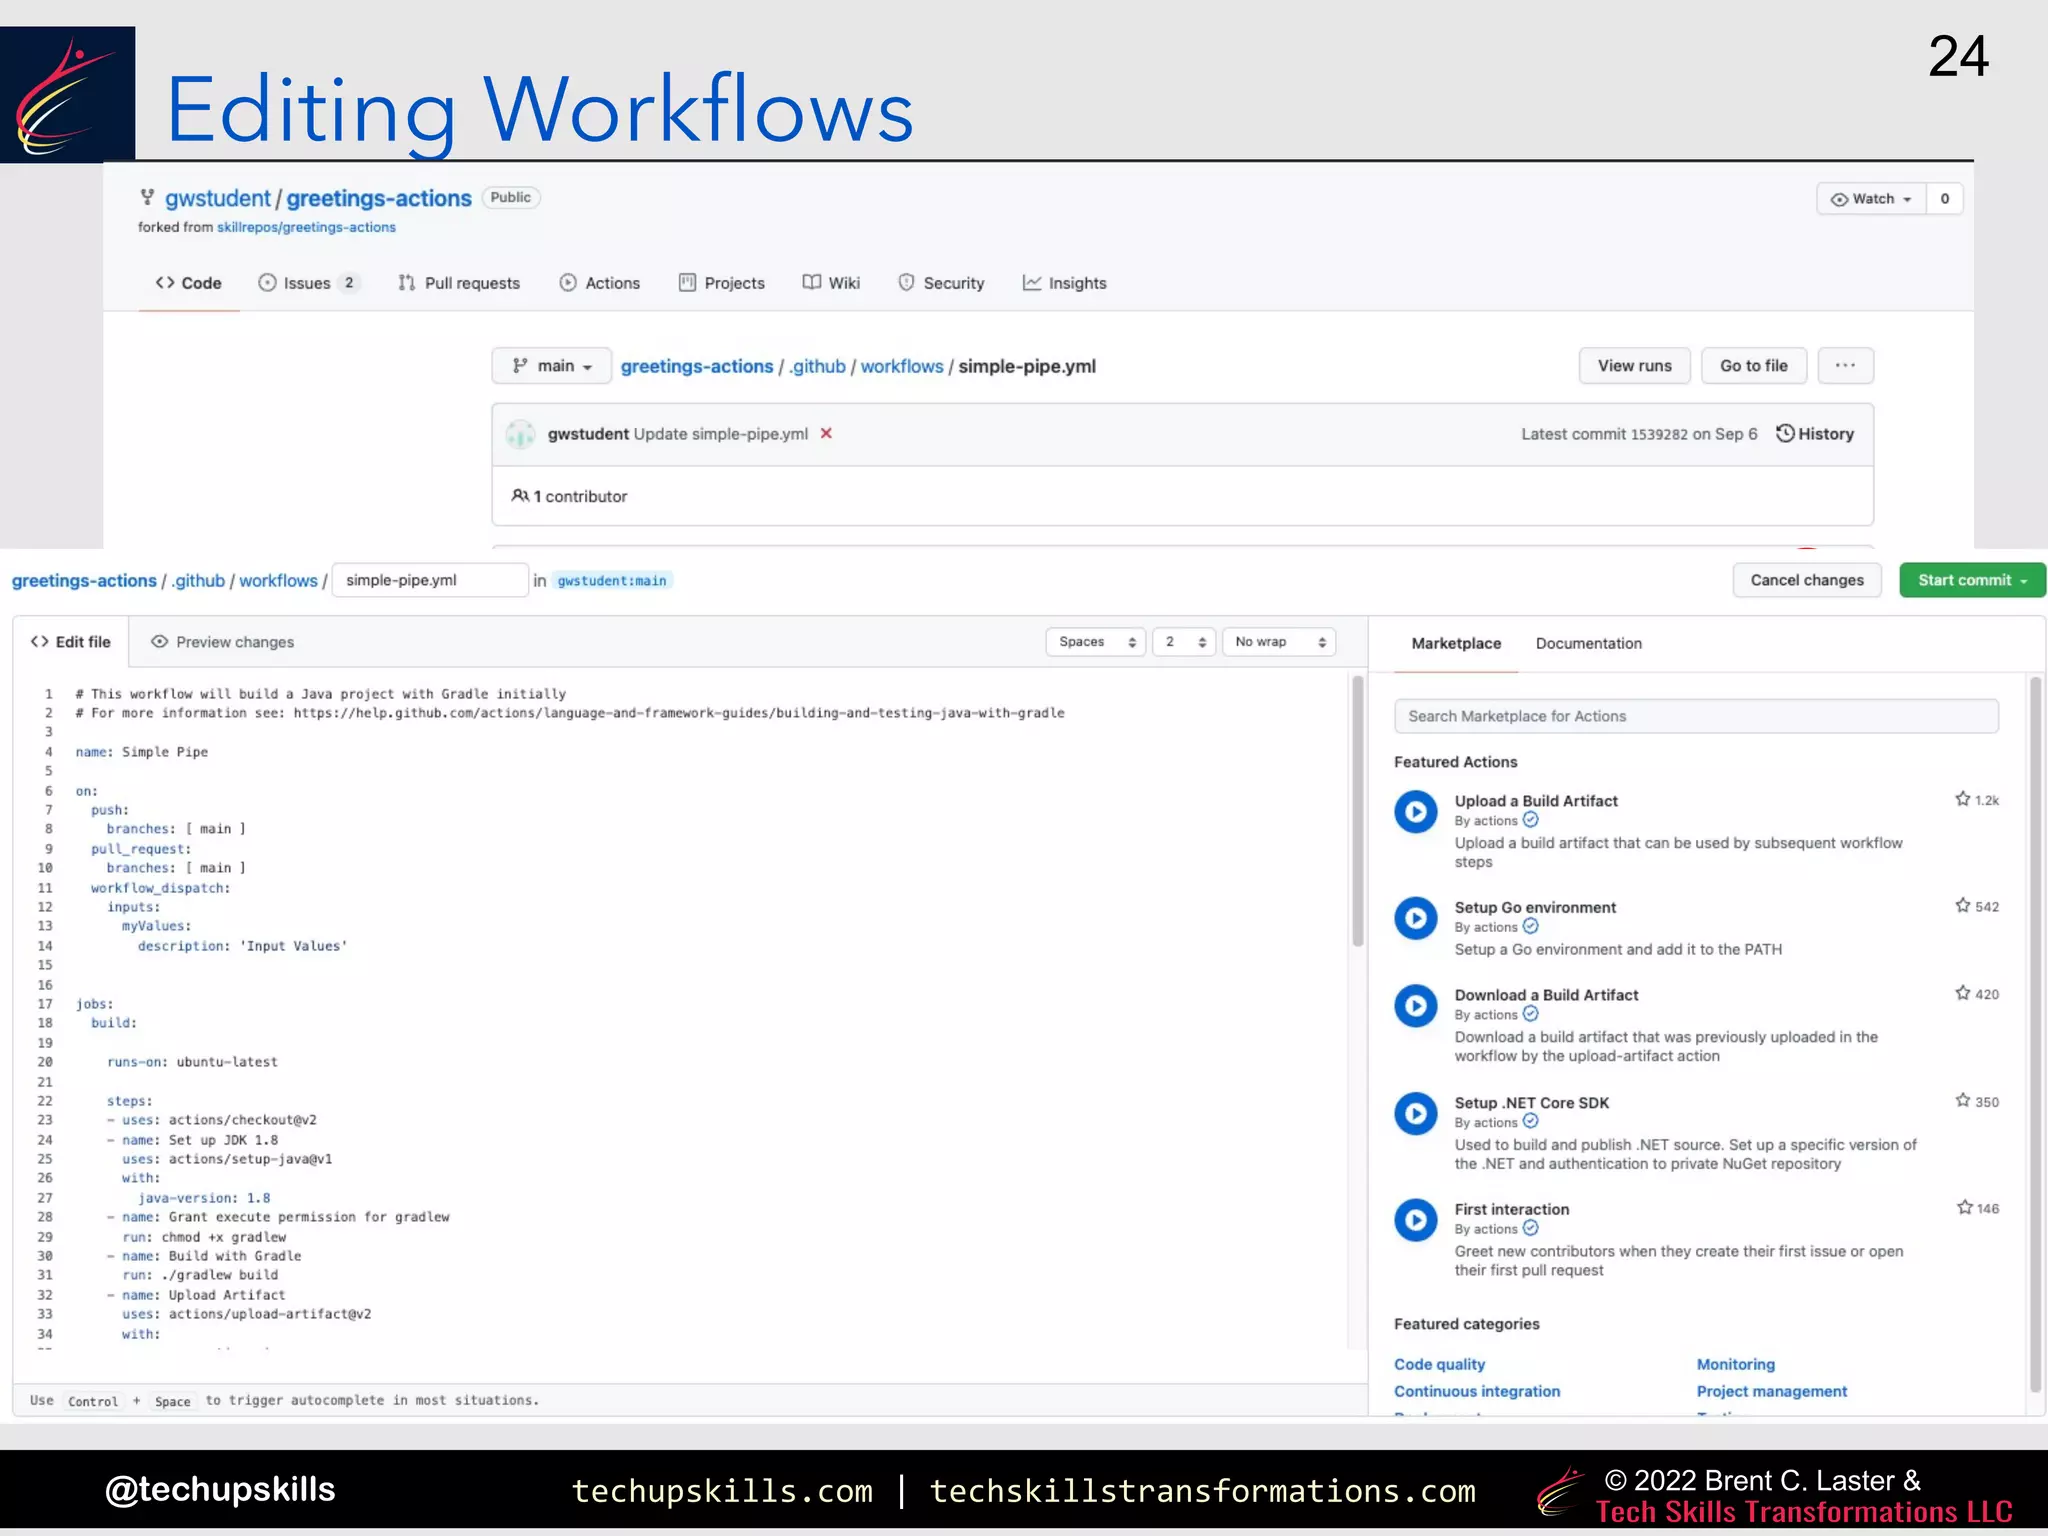Image resolution: width=2048 pixels, height=1536 pixels.
Task: Click the History clock icon
Action: click(x=1785, y=433)
